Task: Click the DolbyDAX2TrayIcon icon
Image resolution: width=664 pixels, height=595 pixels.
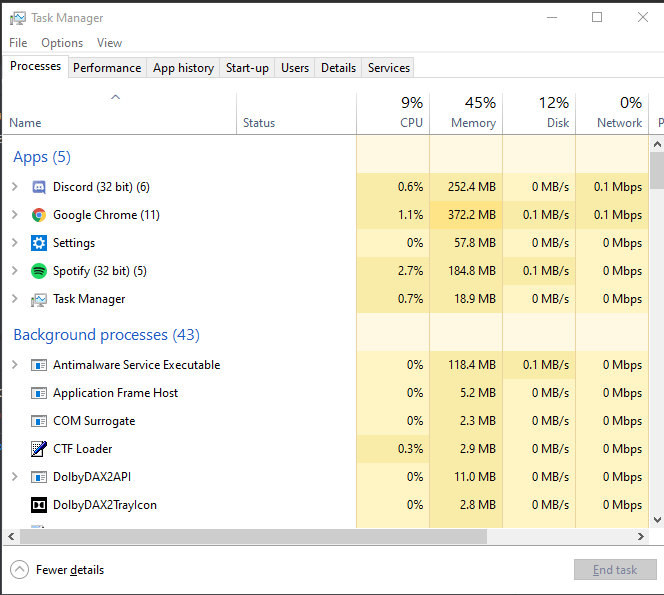Action: coord(39,505)
